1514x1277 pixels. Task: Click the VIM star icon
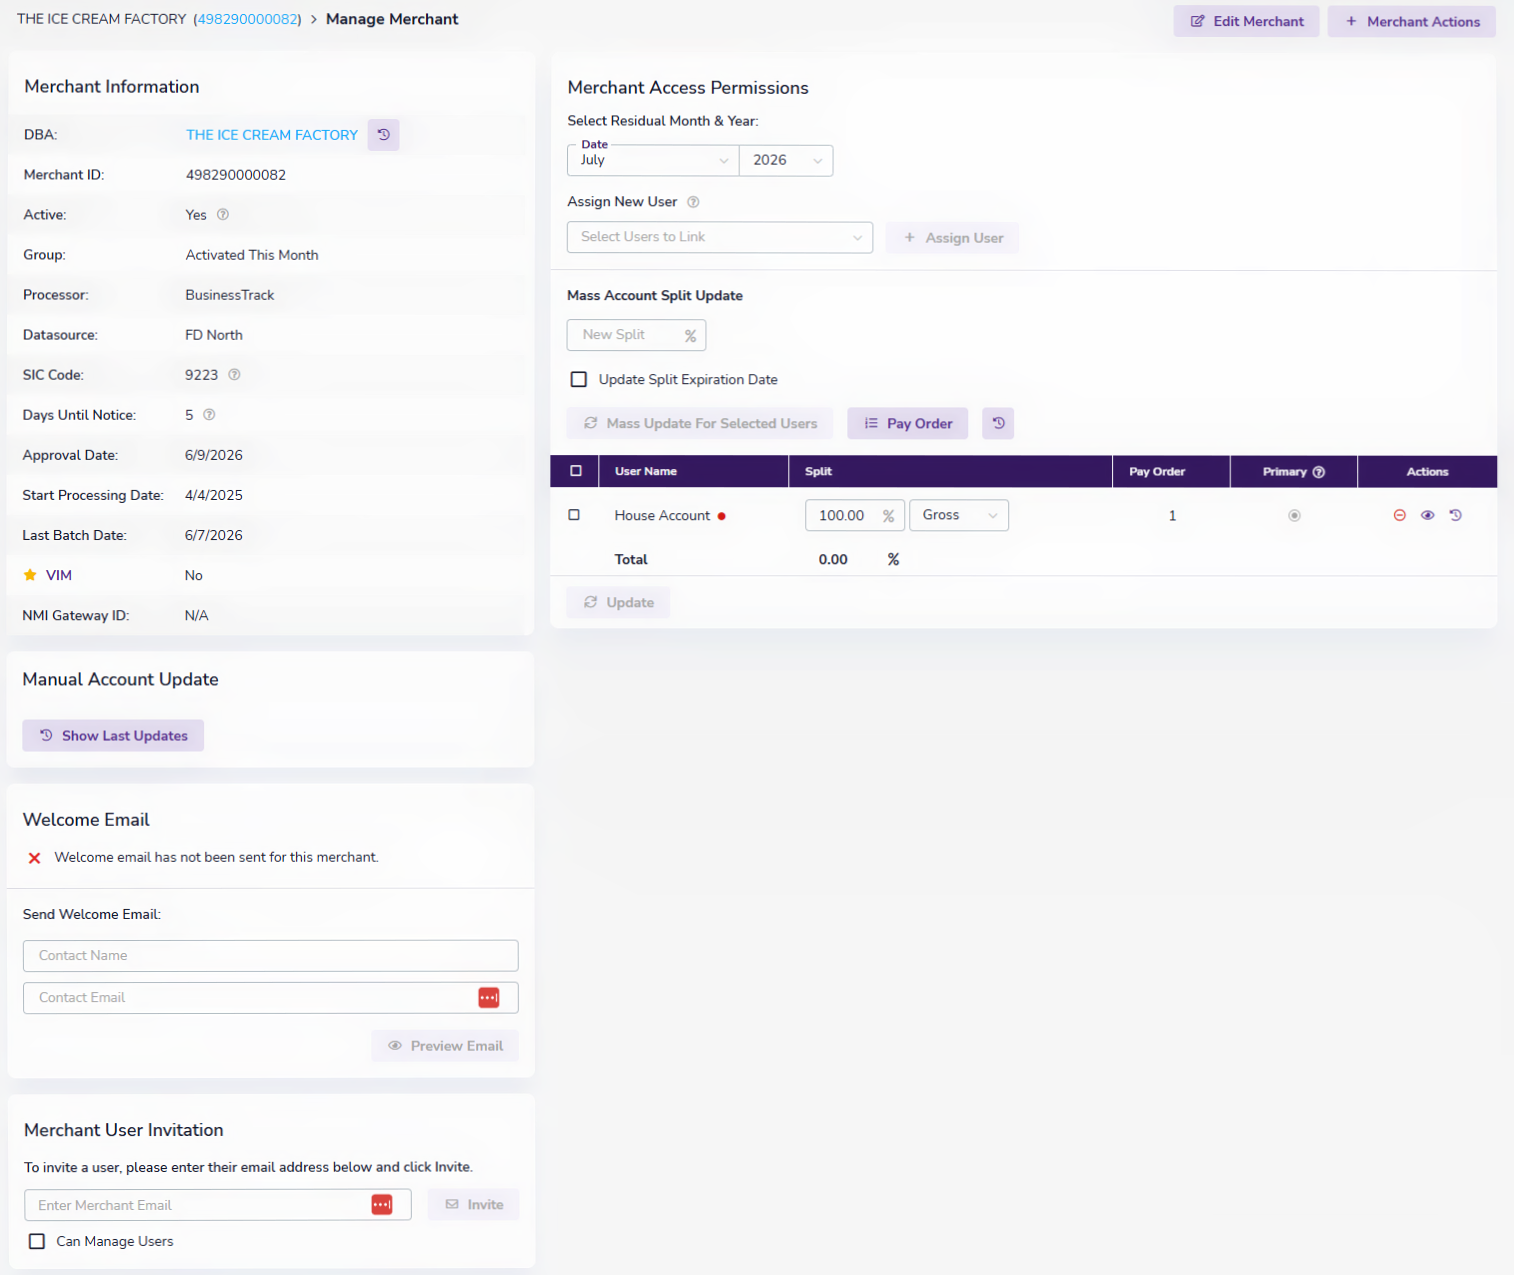click(30, 575)
